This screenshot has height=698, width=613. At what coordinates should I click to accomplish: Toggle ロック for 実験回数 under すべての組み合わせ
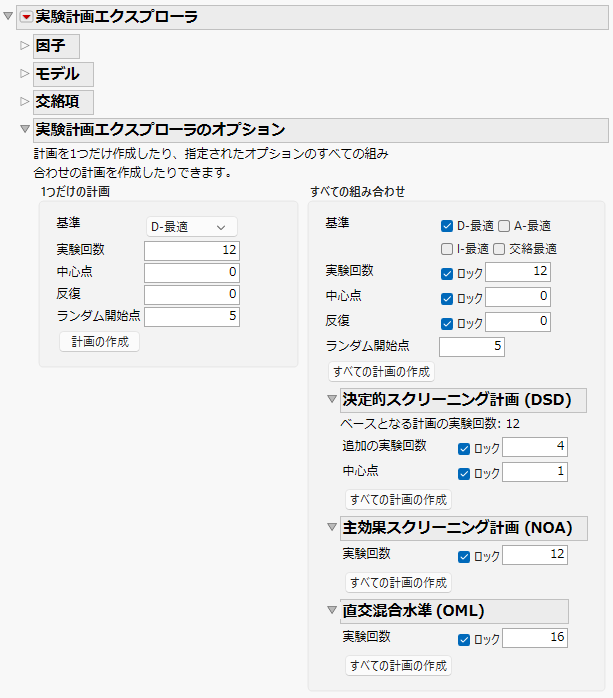(447, 274)
